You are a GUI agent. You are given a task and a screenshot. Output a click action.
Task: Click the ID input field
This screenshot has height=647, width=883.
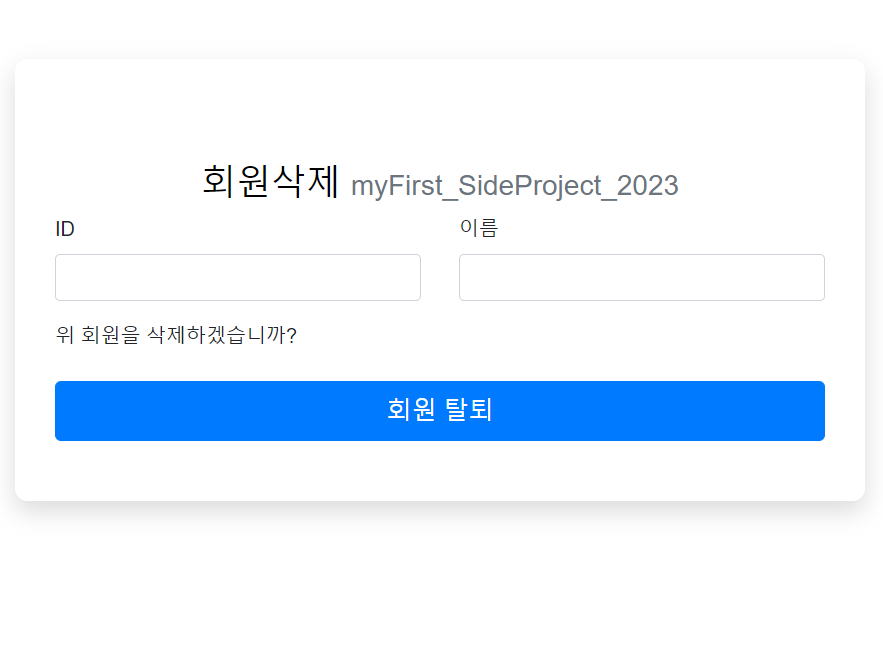click(x=238, y=277)
